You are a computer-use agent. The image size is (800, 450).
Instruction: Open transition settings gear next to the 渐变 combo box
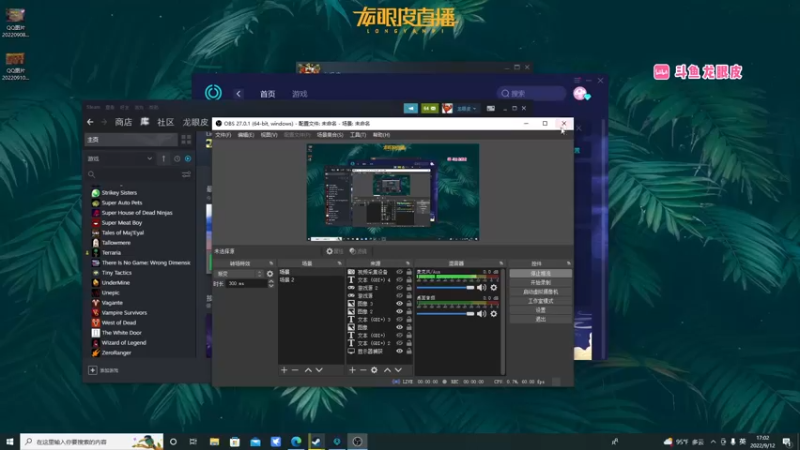click(270, 274)
